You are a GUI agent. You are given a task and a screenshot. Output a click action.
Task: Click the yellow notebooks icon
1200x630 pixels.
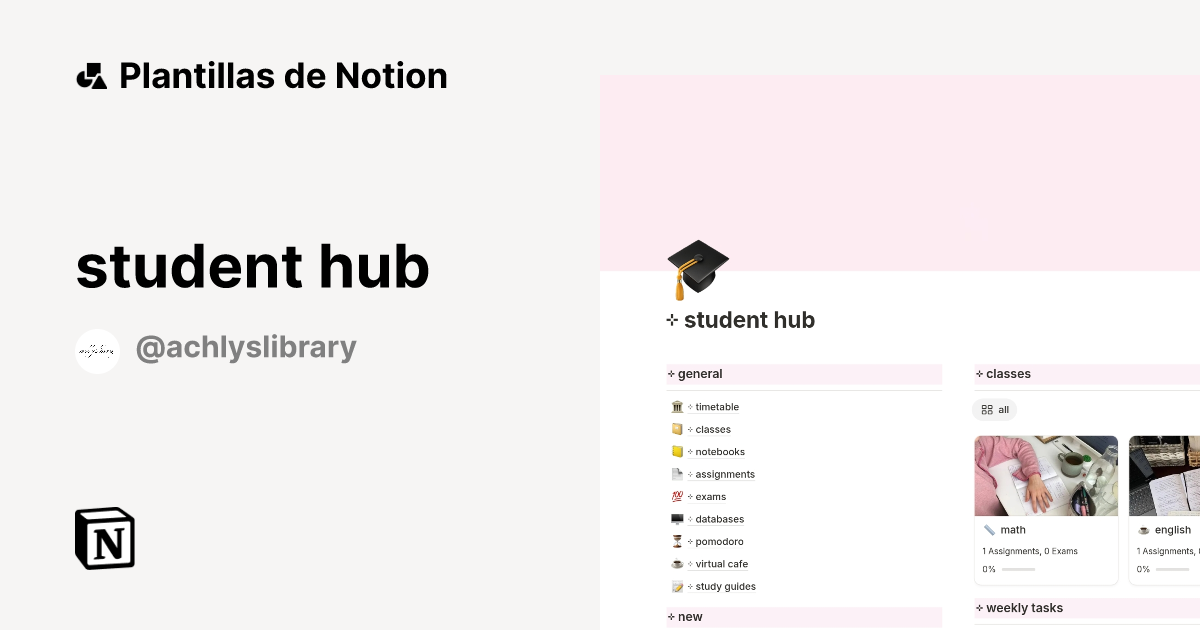[x=678, y=451]
